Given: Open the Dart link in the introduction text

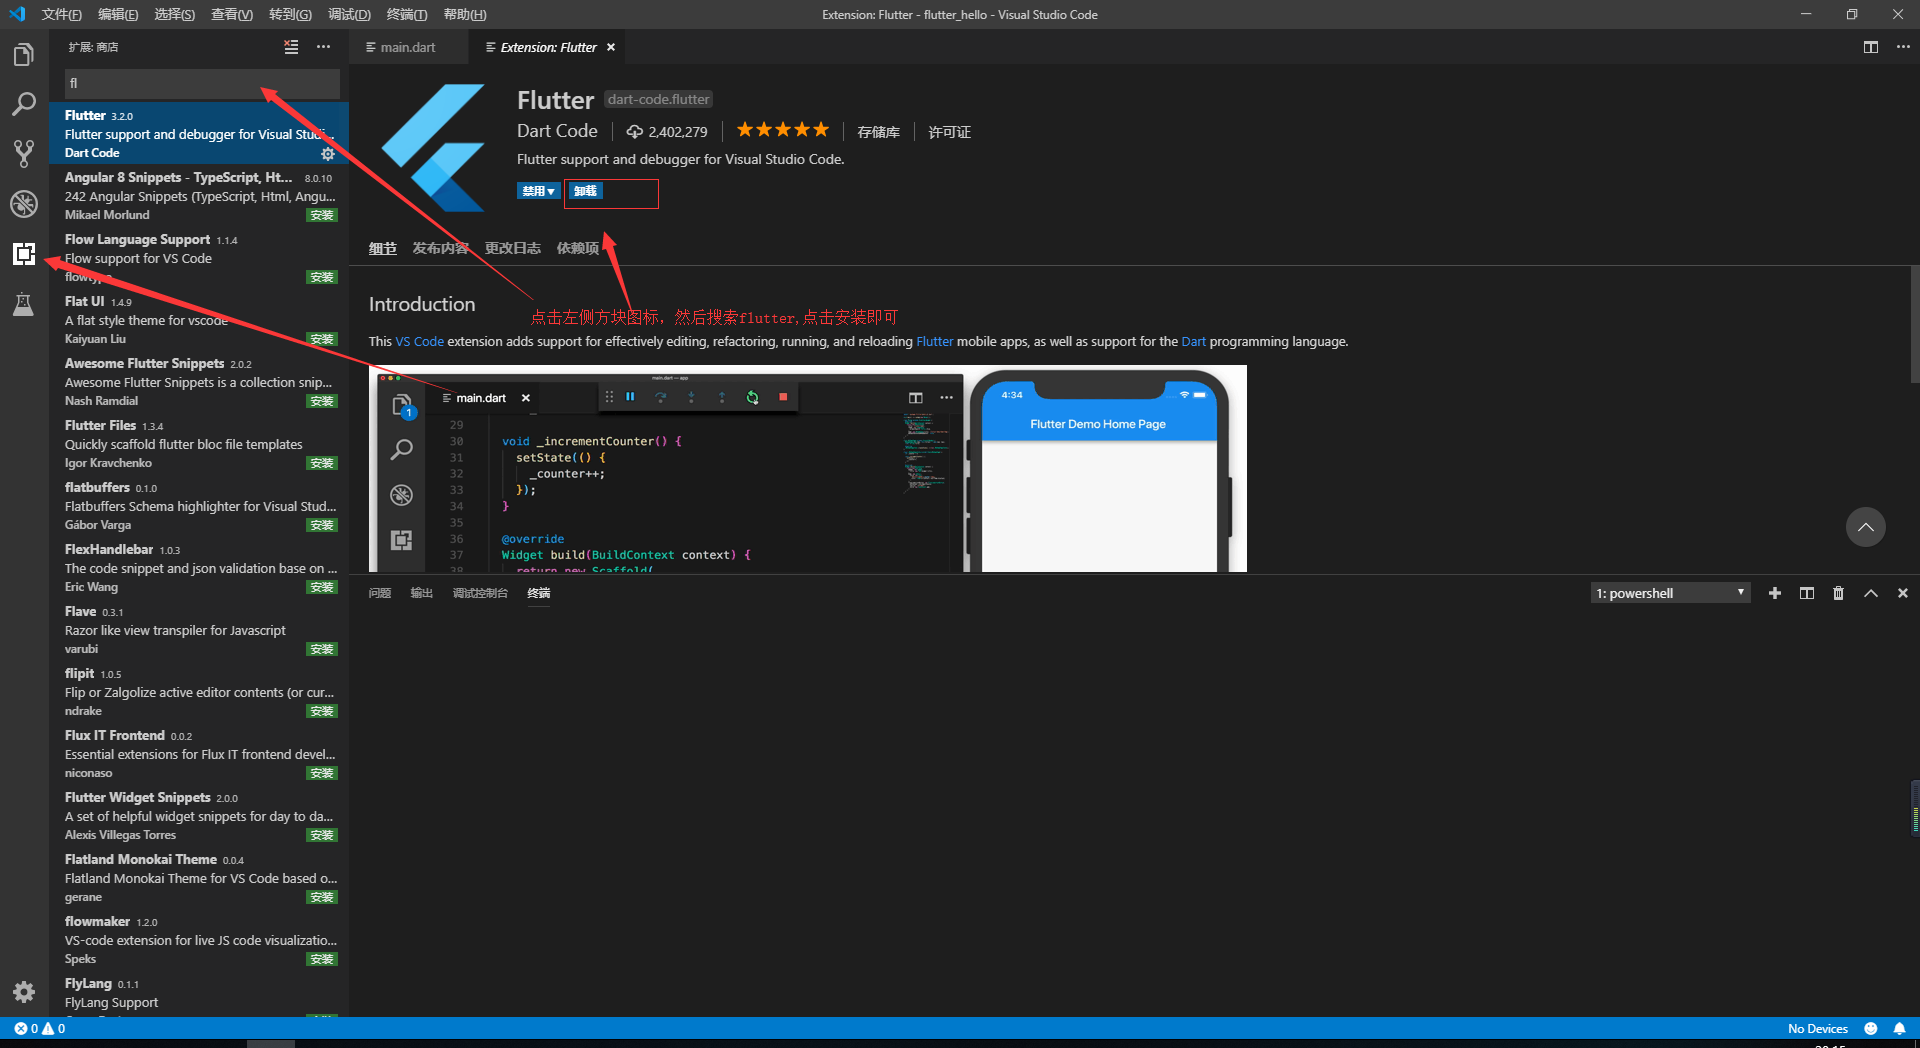Looking at the screenshot, I should (1194, 341).
